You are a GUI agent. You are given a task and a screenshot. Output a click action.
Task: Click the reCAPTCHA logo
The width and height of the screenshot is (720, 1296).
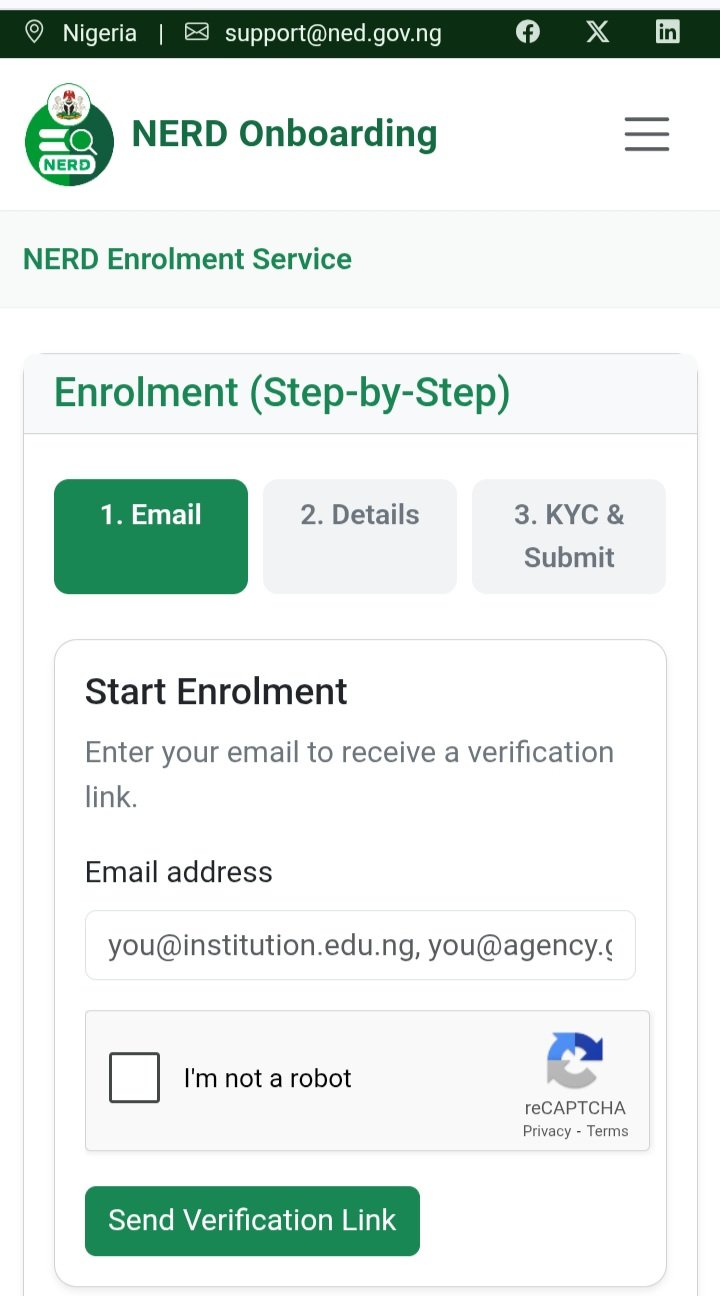tap(575, 1060)
